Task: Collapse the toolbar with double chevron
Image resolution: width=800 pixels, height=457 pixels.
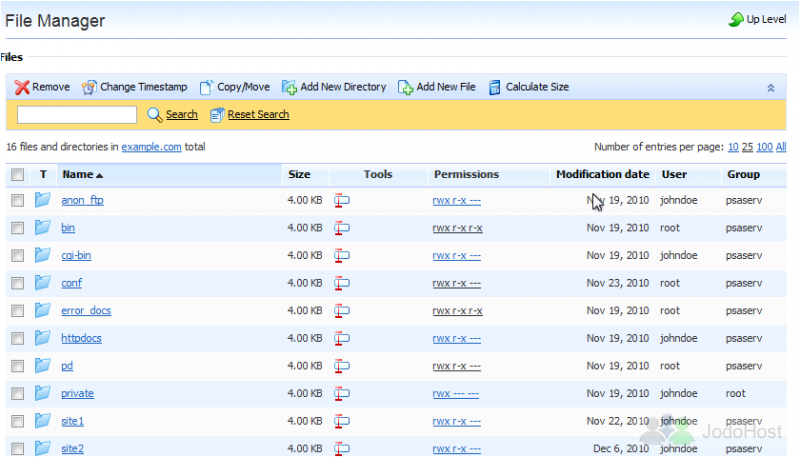Action: click(770, 88)
